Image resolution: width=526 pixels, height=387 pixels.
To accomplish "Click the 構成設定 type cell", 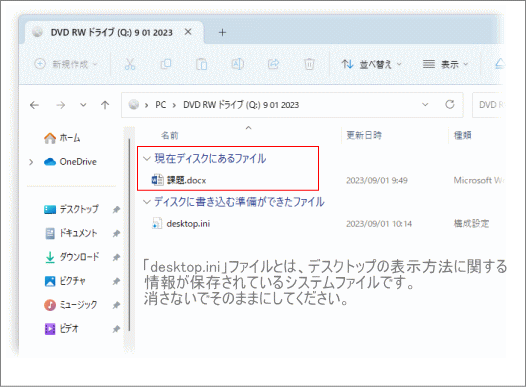I will click(471, 223).
